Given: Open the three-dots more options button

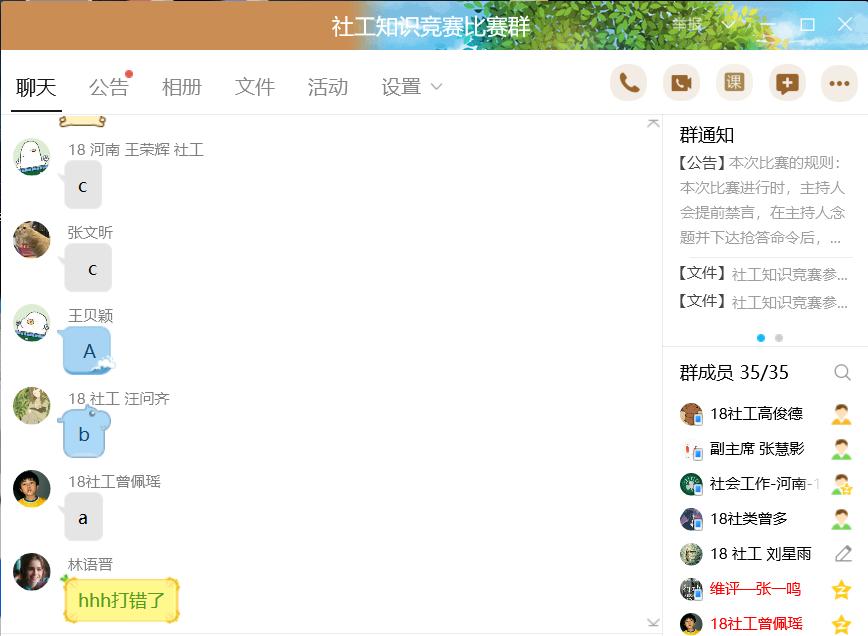Looking at the screenshot, I should 839,83.
